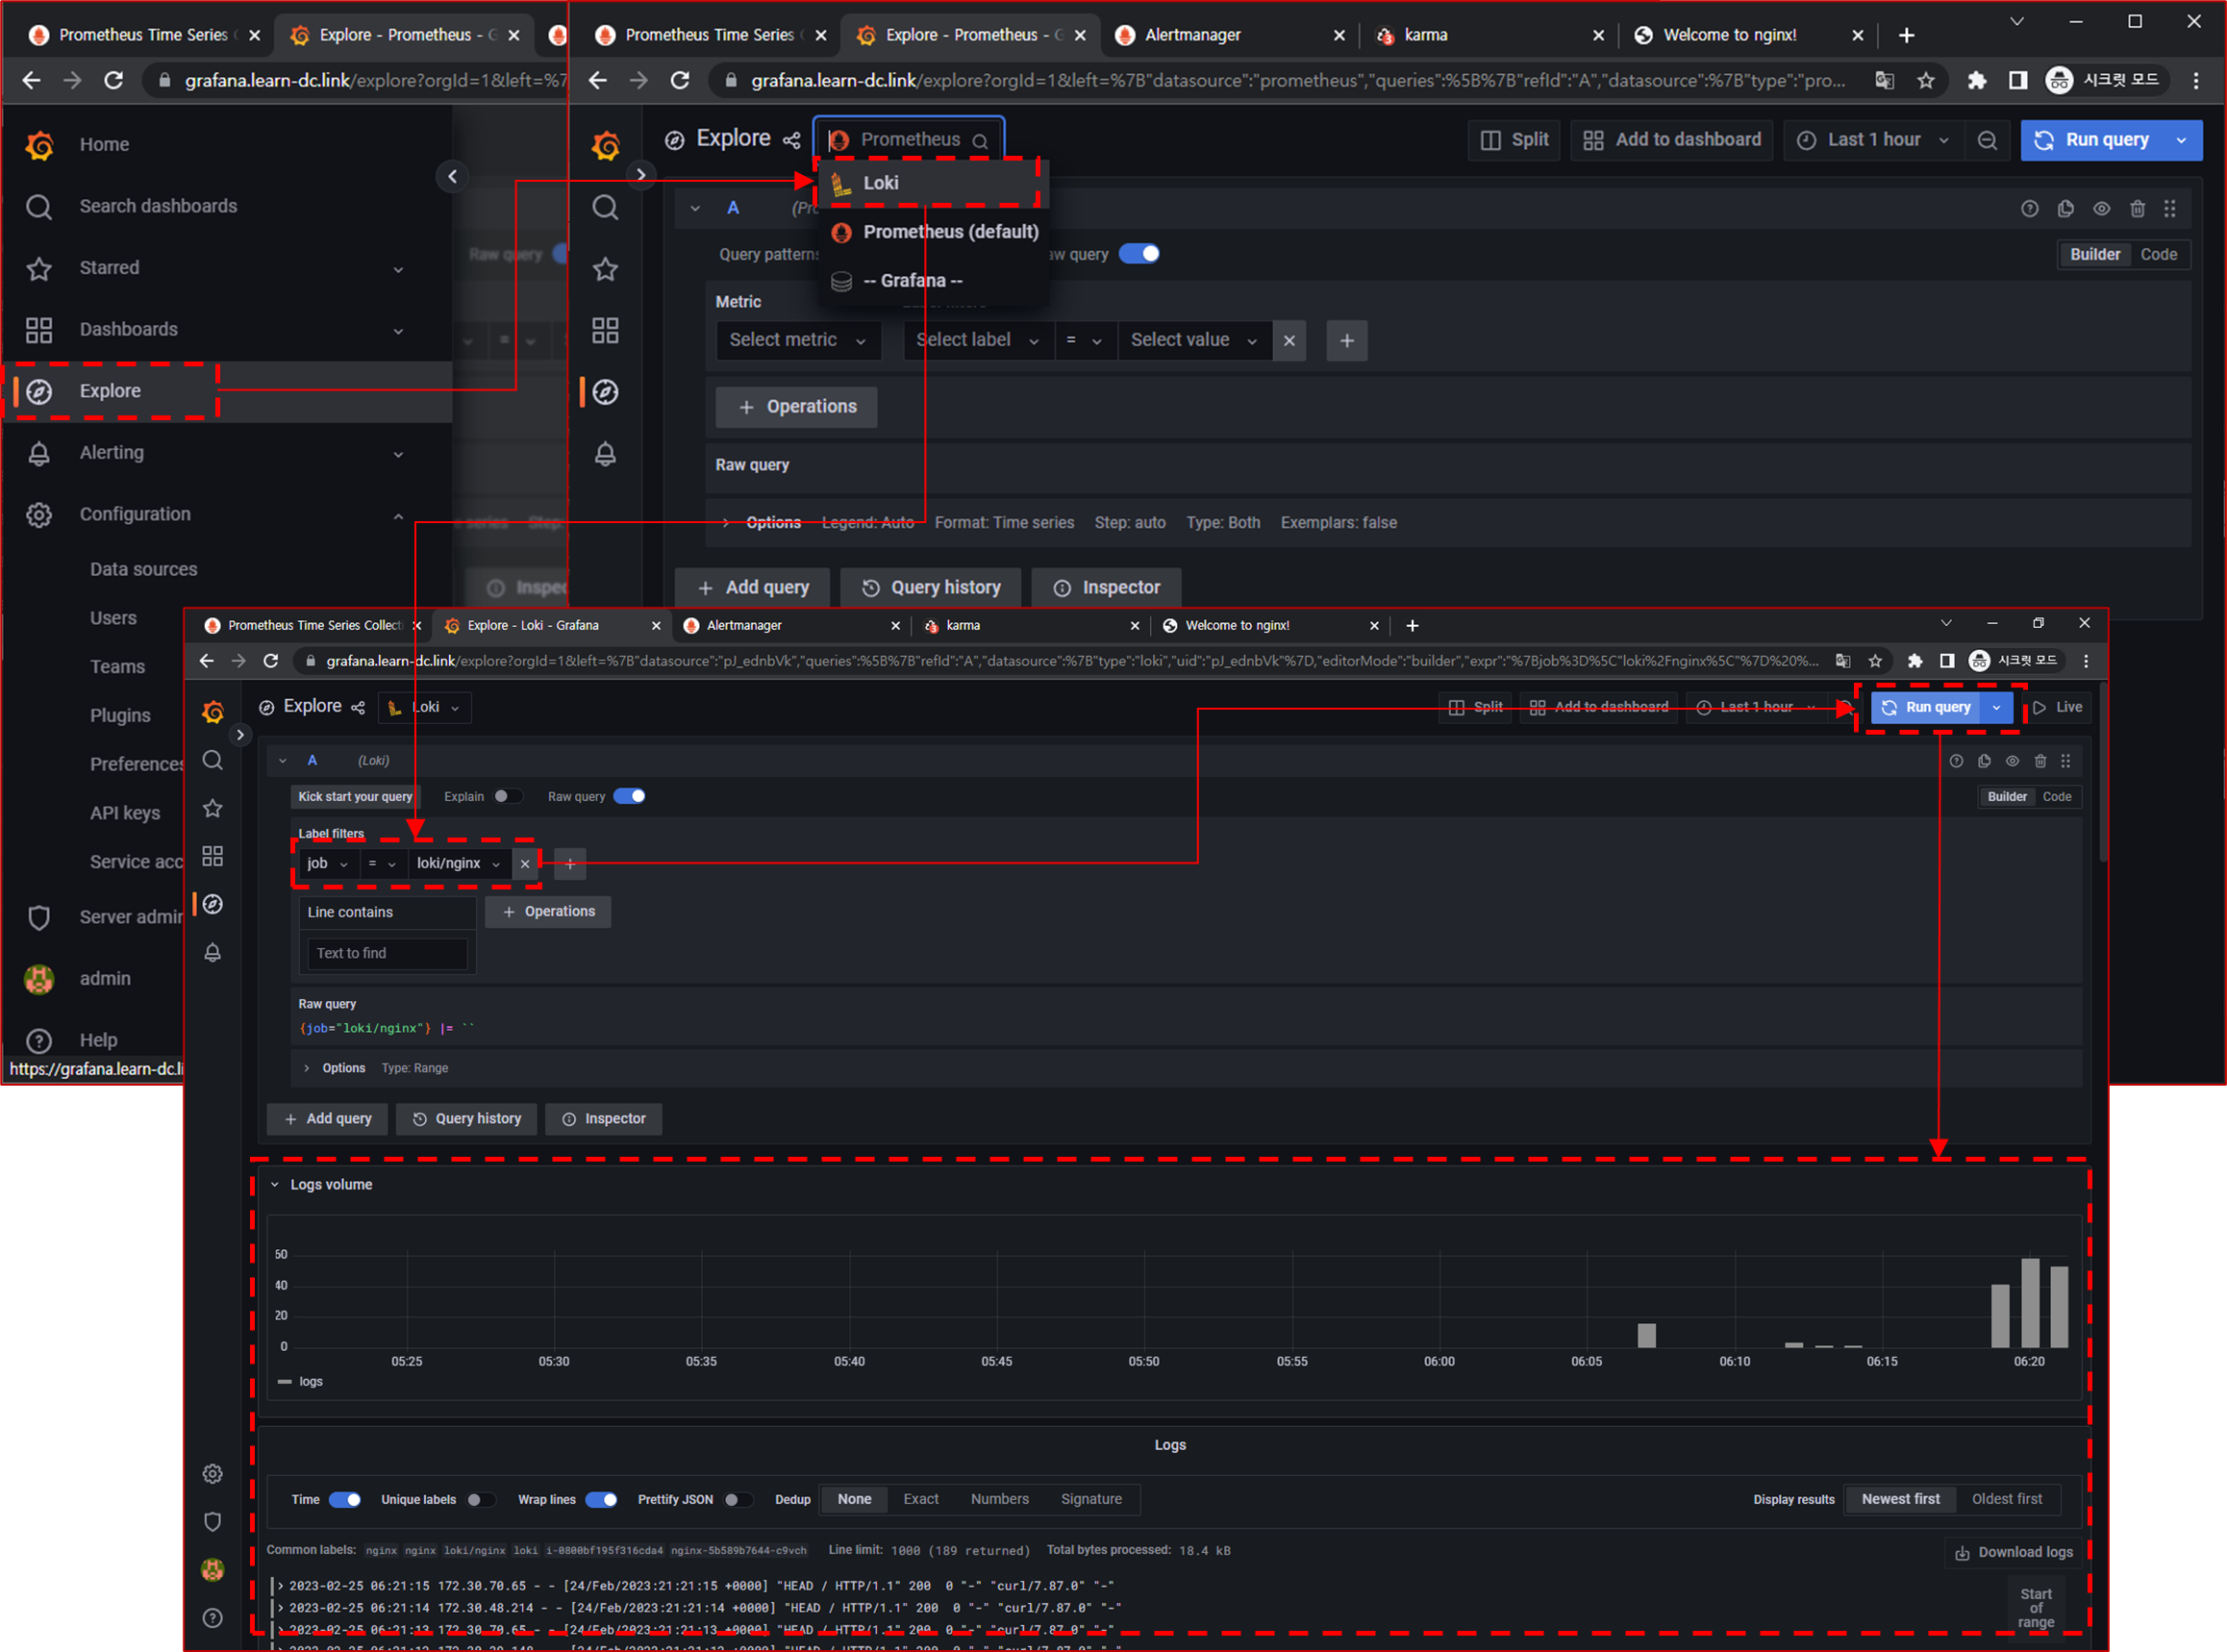Click the share icon next to Explore title

(791, 140)
